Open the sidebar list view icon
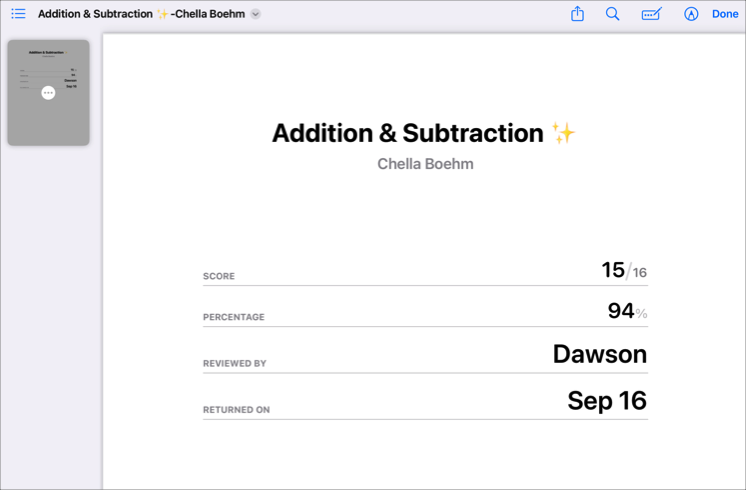Screen dimensions: 746x490 [x=18, y=14]
